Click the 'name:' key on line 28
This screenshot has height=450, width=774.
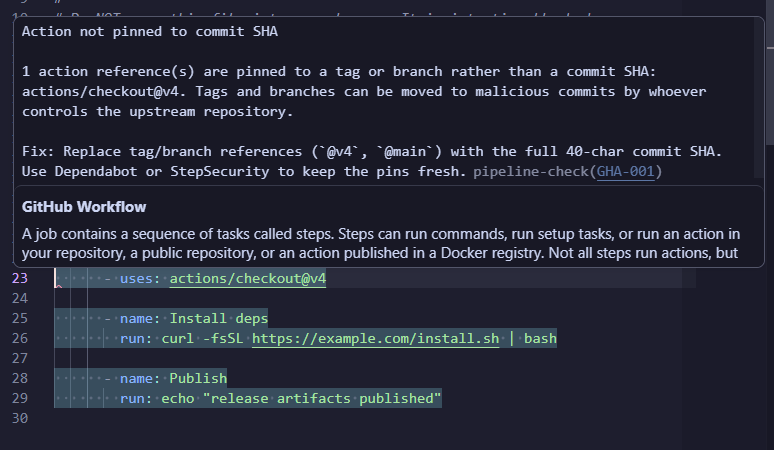140,378
